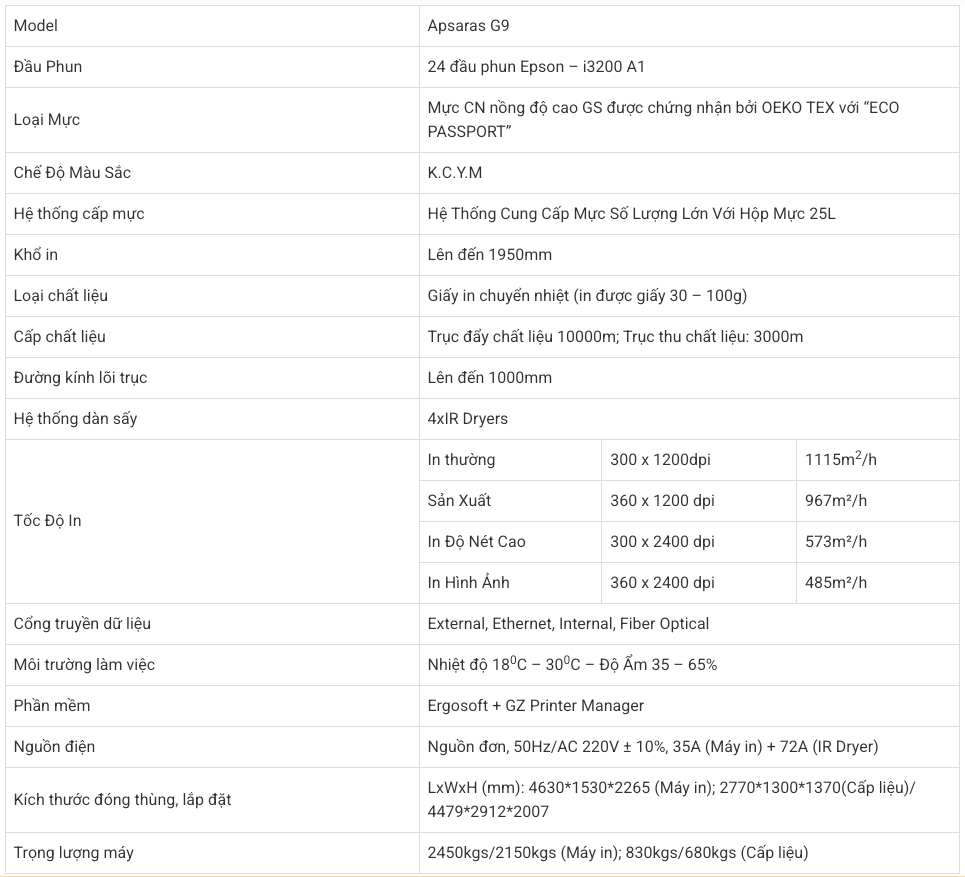Select the Hệ thống cấp mực label

pyautogui.click(x=79, y=214)
